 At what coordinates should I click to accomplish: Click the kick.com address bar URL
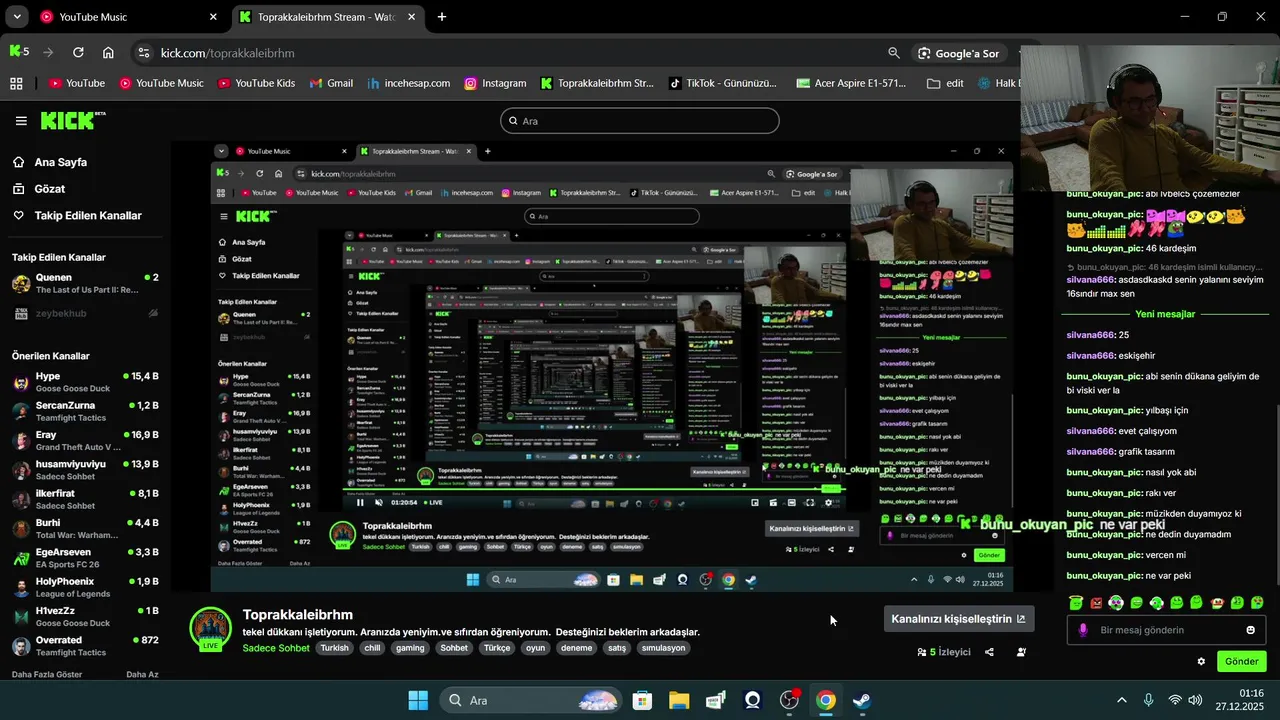point(228,53)
